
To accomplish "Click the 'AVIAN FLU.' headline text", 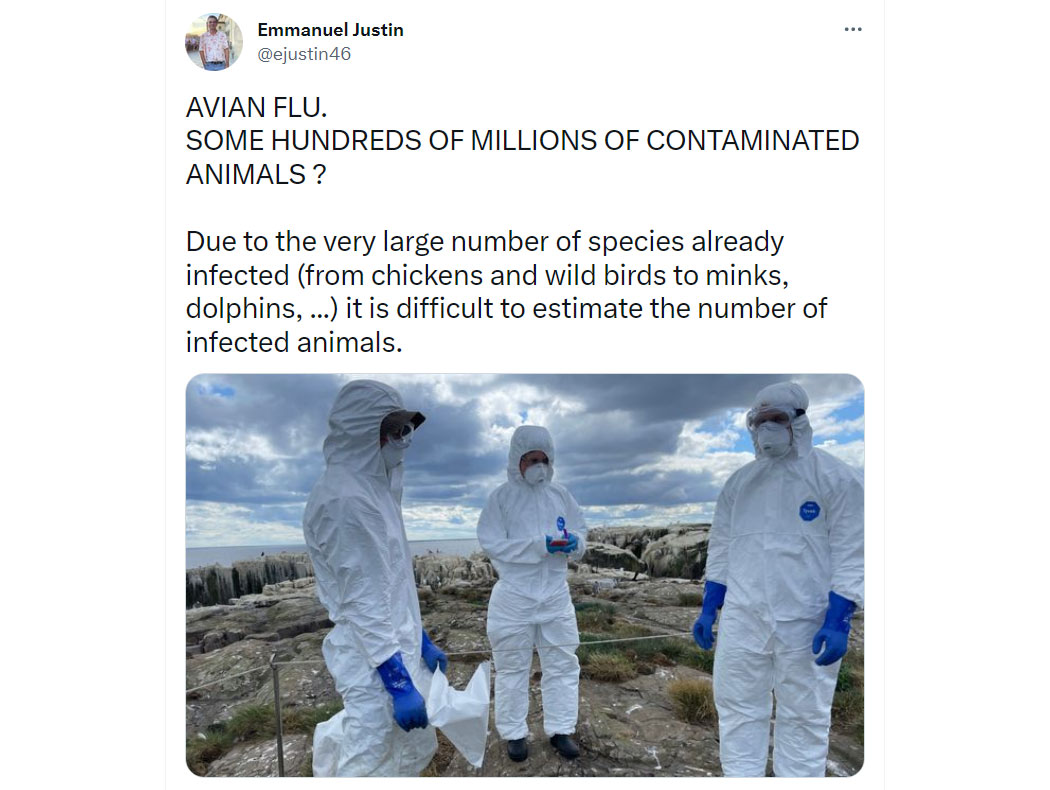I will click(256, 107).
